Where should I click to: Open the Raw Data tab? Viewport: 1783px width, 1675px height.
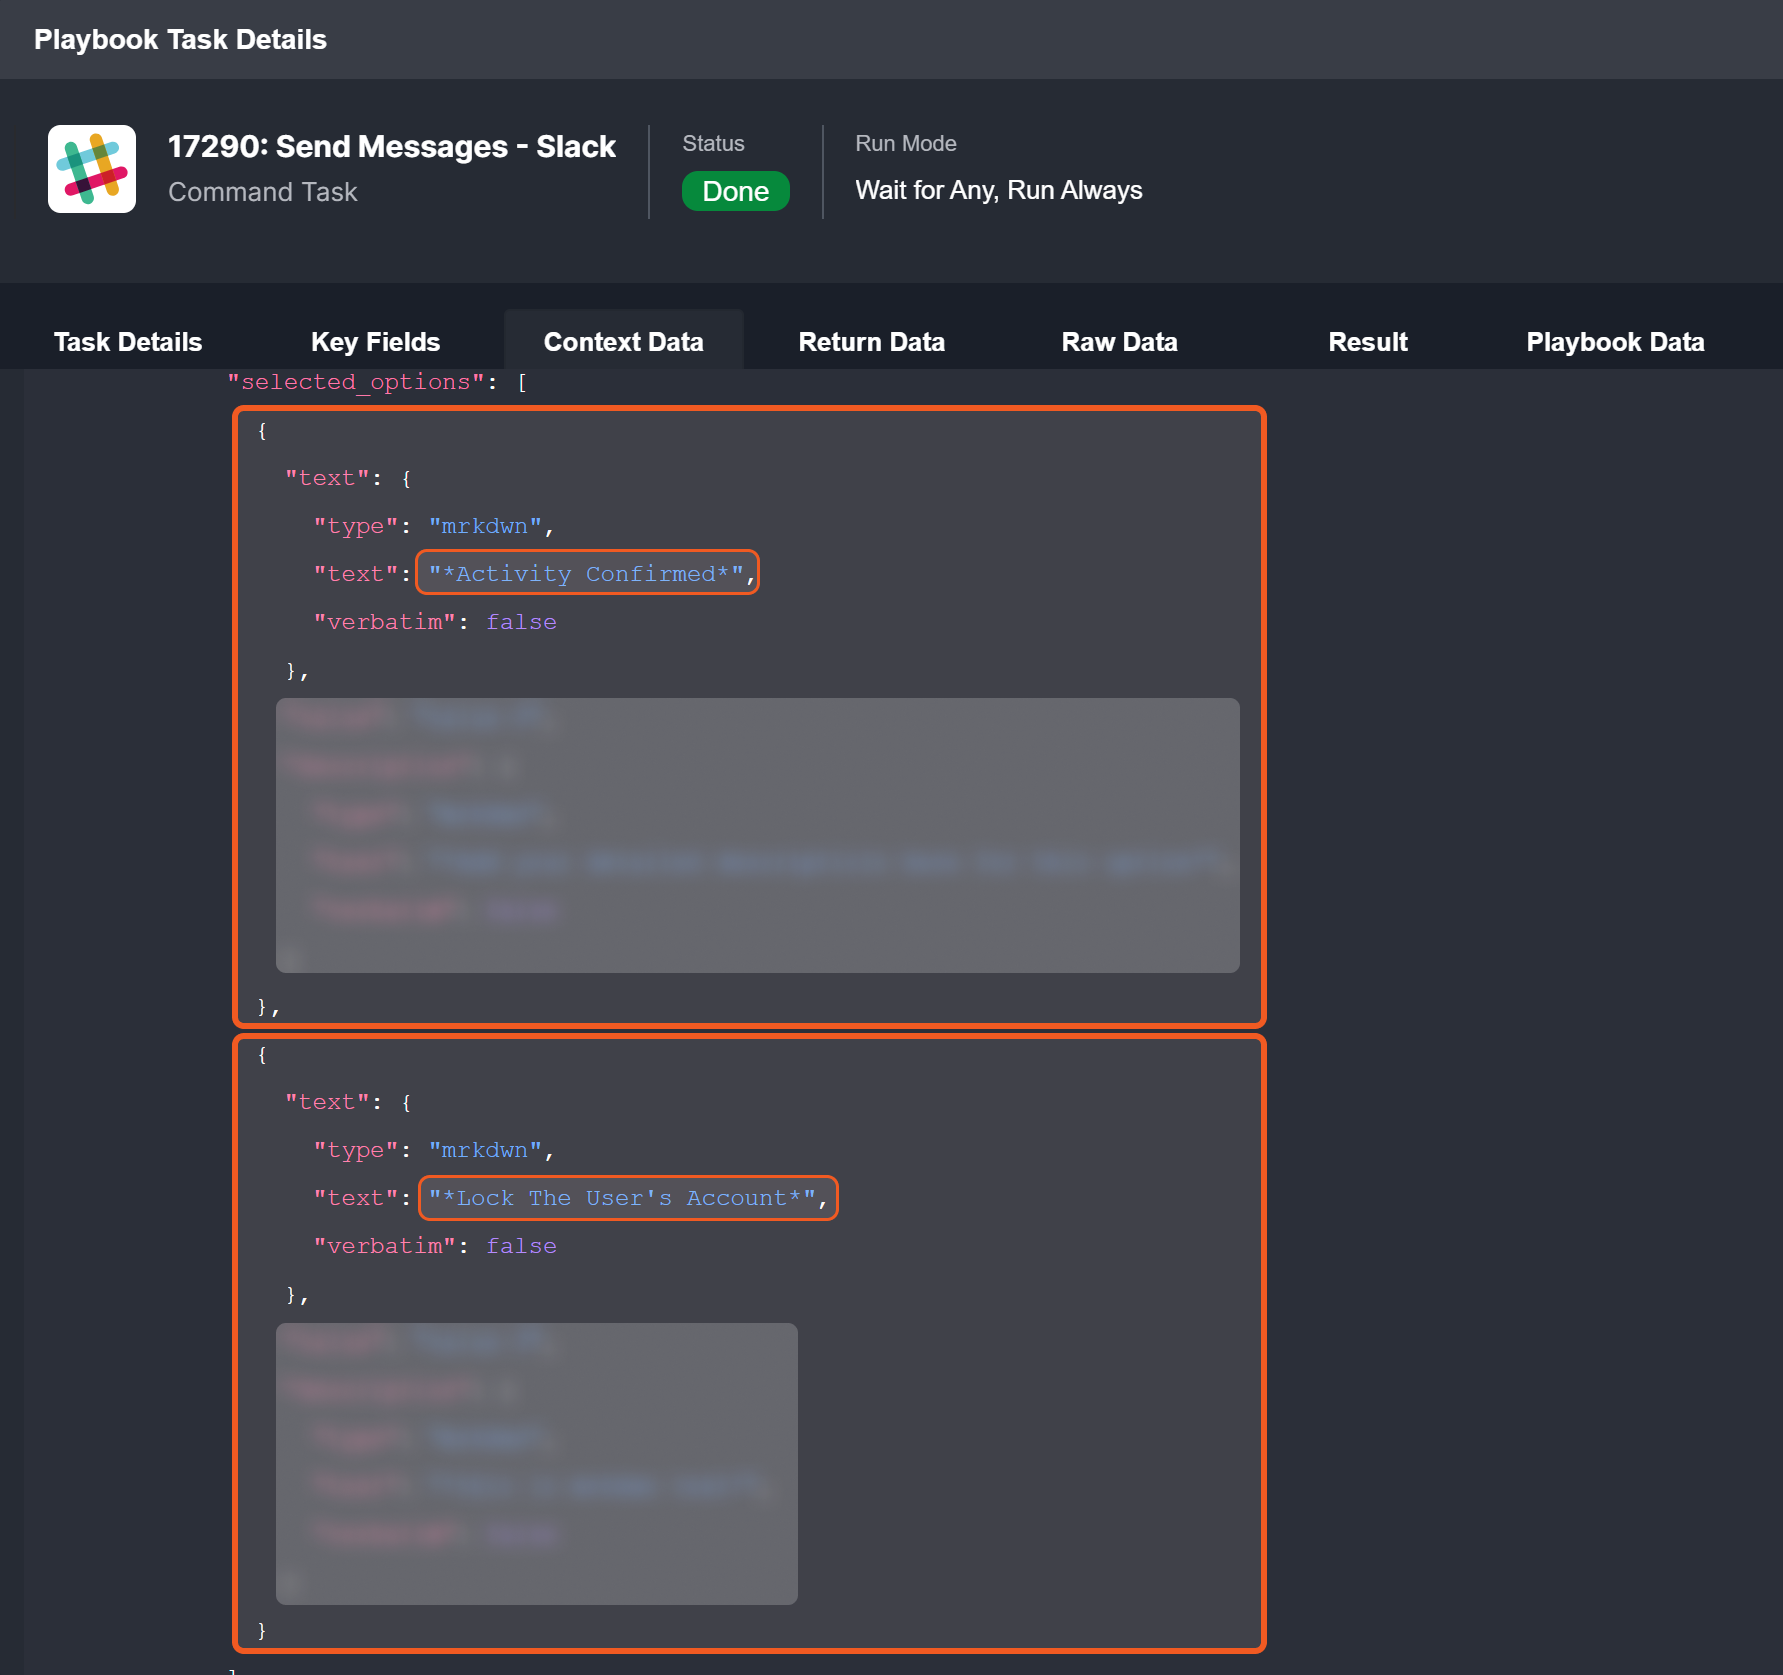(1119, 342)
